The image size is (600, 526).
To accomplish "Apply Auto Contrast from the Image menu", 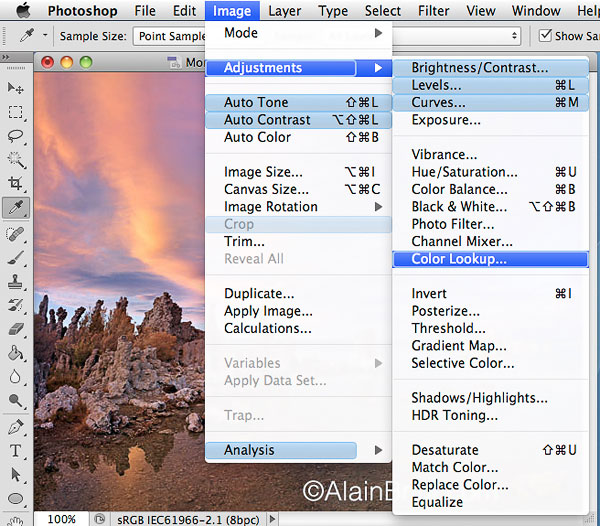I will tap(267, 120).
